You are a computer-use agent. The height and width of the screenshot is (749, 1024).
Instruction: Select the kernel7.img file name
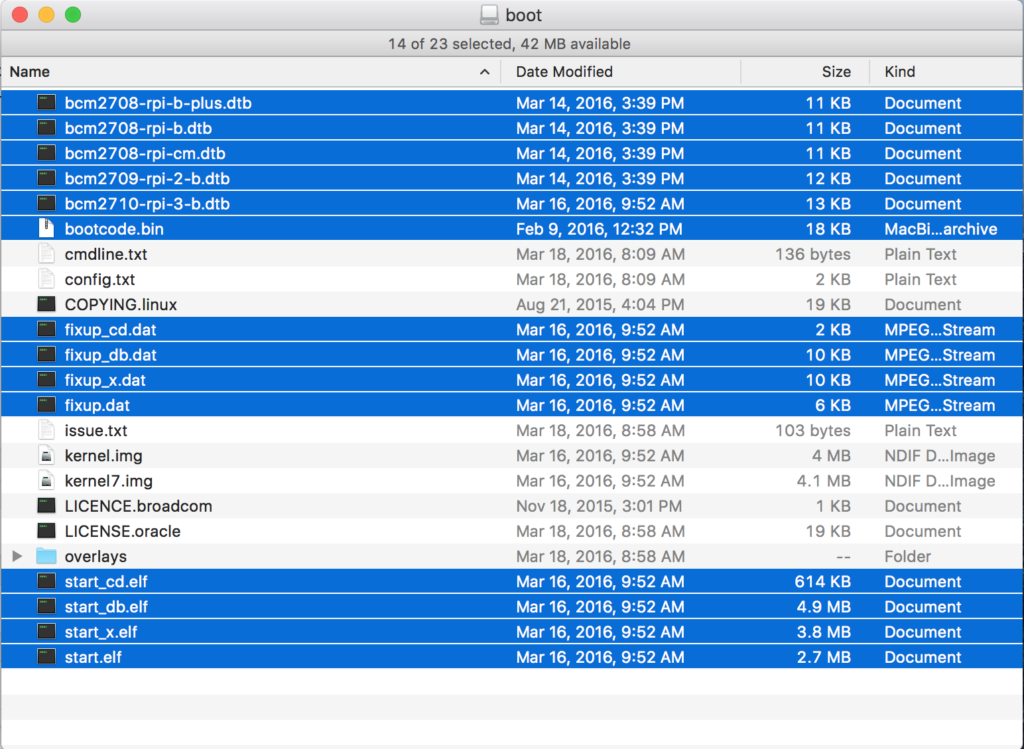click(108, 481)
